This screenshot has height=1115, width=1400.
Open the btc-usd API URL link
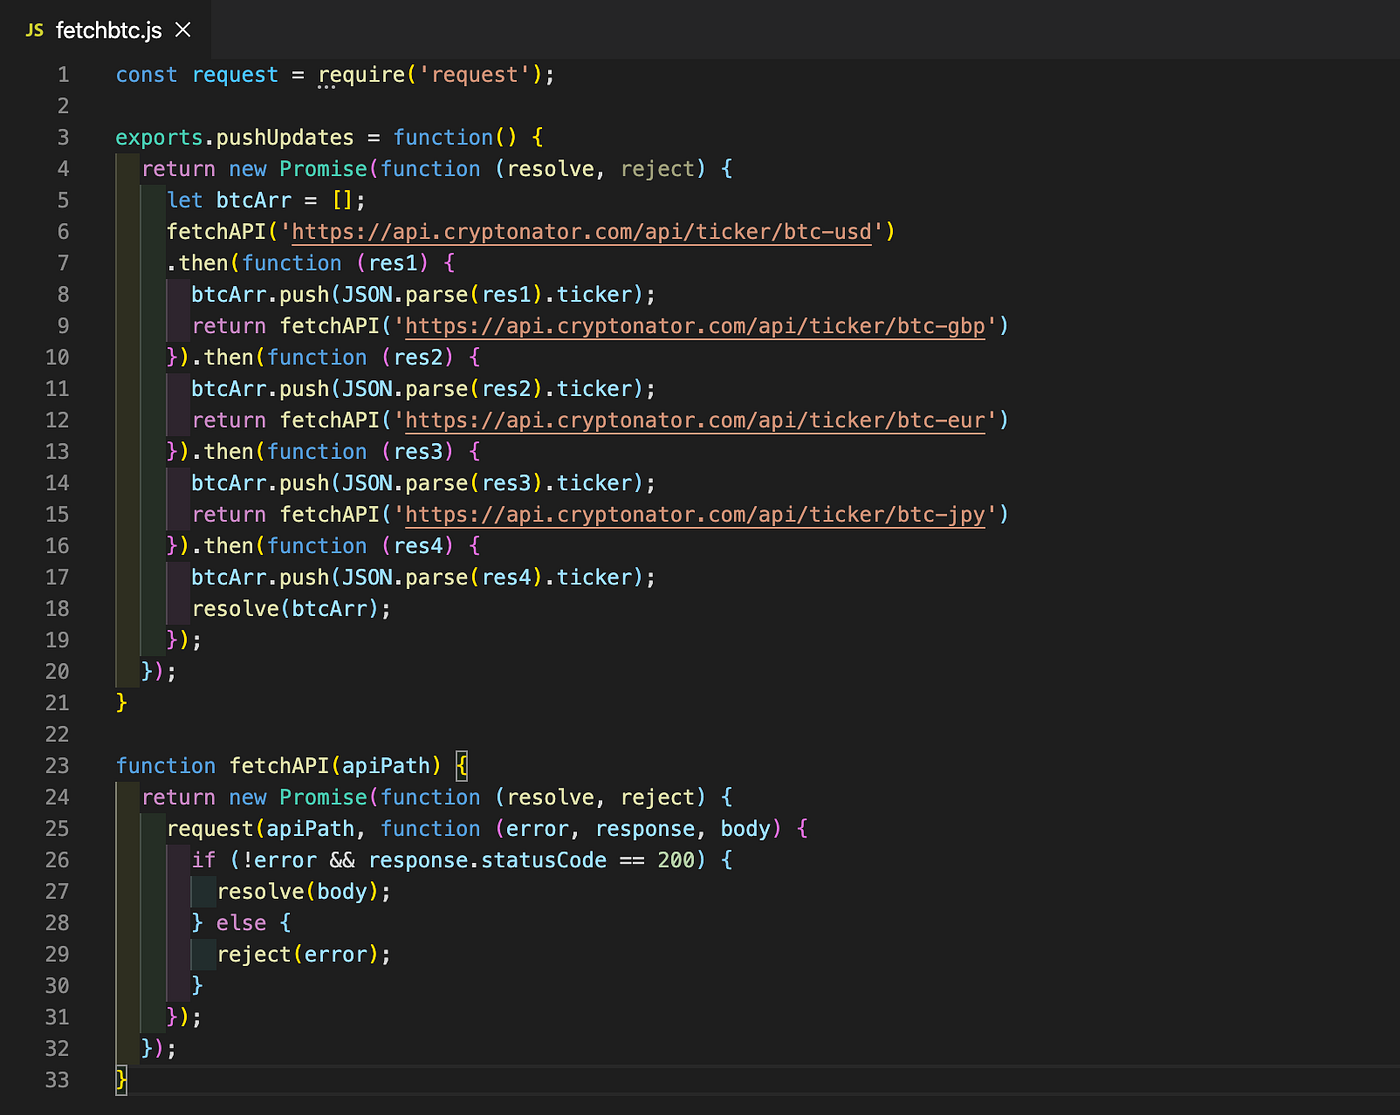point(581,232)
